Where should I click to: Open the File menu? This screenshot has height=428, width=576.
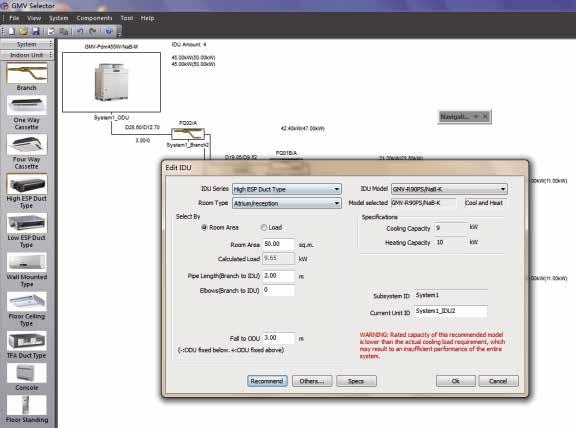coord(14,18)
